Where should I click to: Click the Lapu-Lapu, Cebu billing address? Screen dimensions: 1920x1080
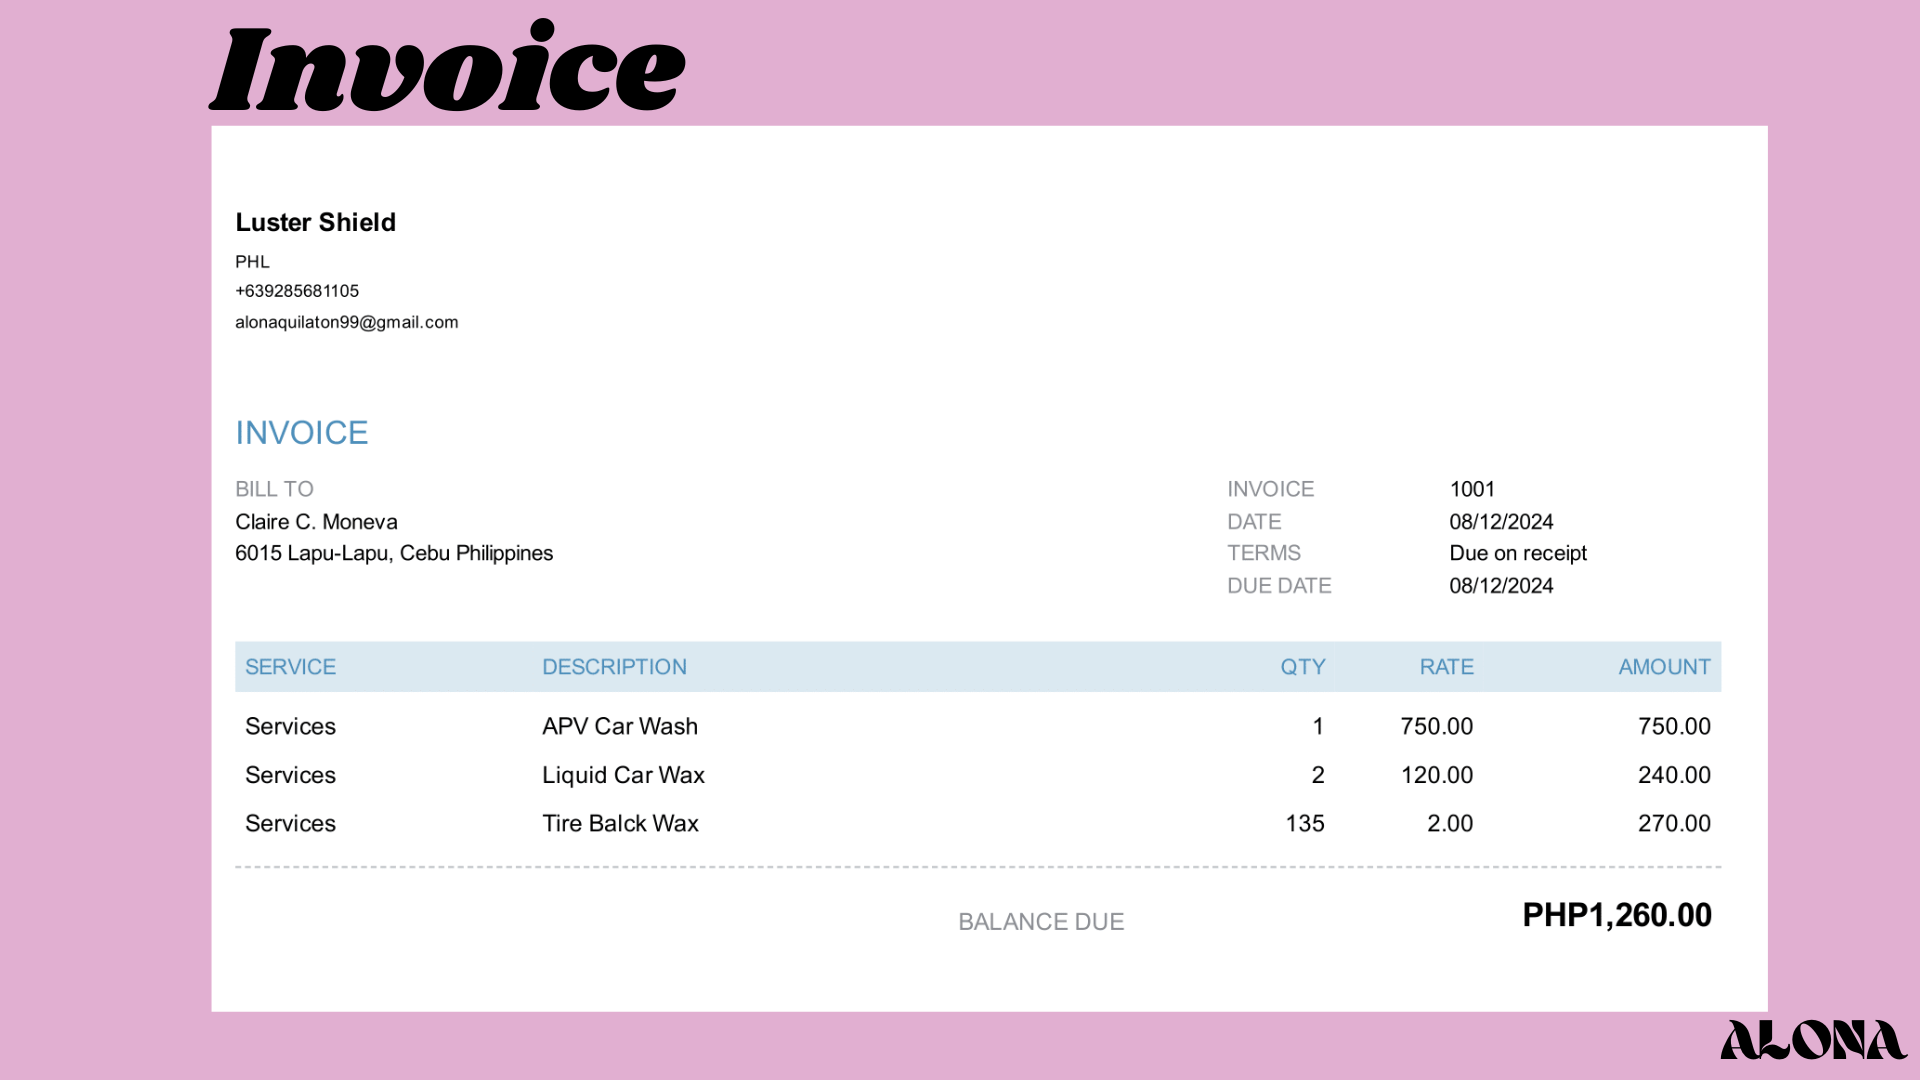(393, 553)
